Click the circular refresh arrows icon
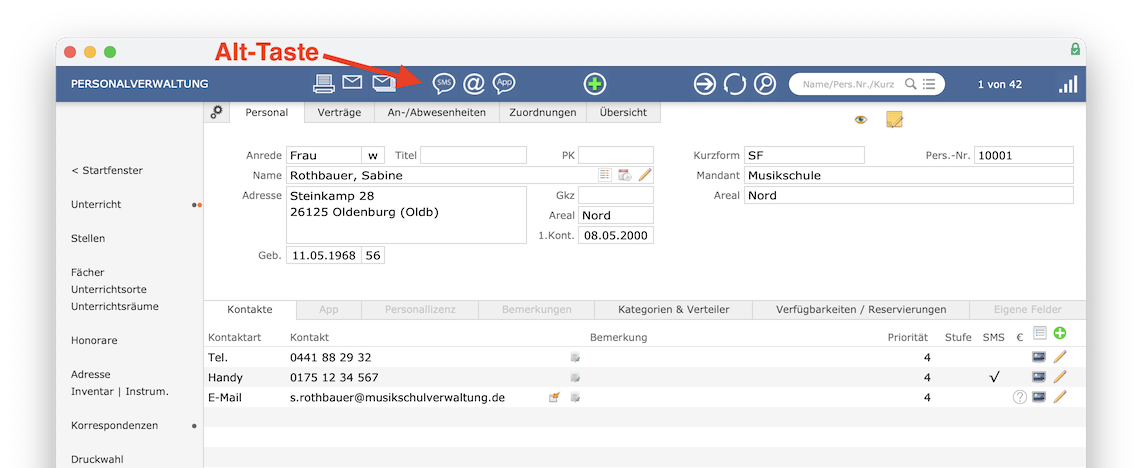This screenshot has height=468, width=1142. [735, 84]
